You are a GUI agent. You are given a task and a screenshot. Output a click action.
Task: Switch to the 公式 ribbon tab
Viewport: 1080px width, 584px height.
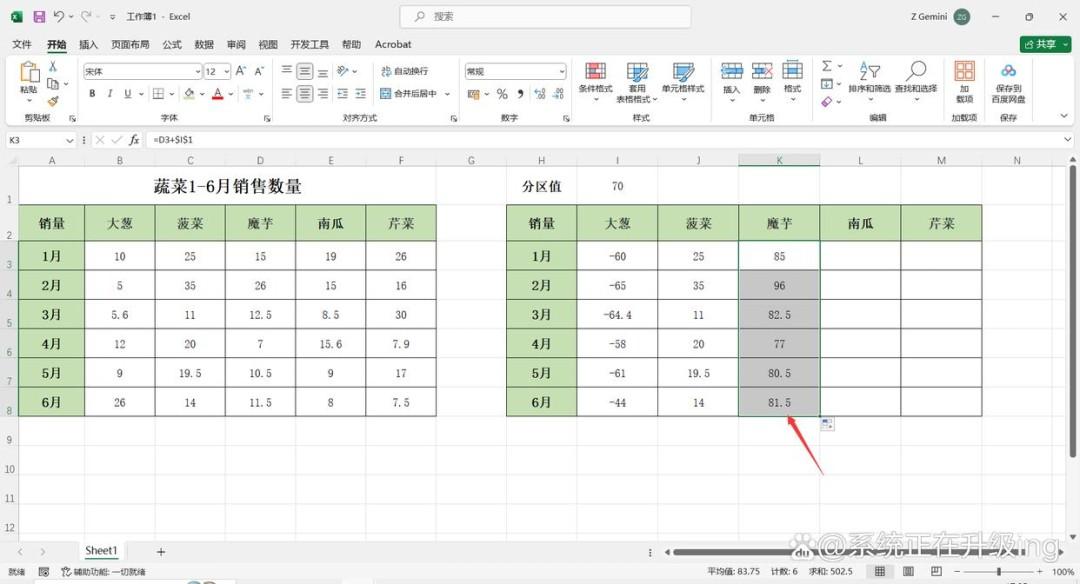(172, 44)
